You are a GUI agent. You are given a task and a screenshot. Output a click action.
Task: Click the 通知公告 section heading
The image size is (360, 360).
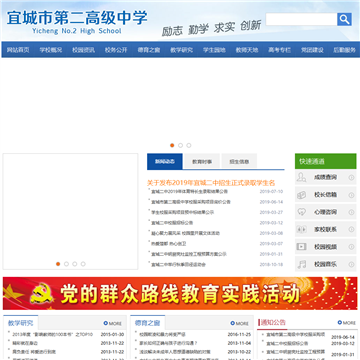[x=273, y=322]
